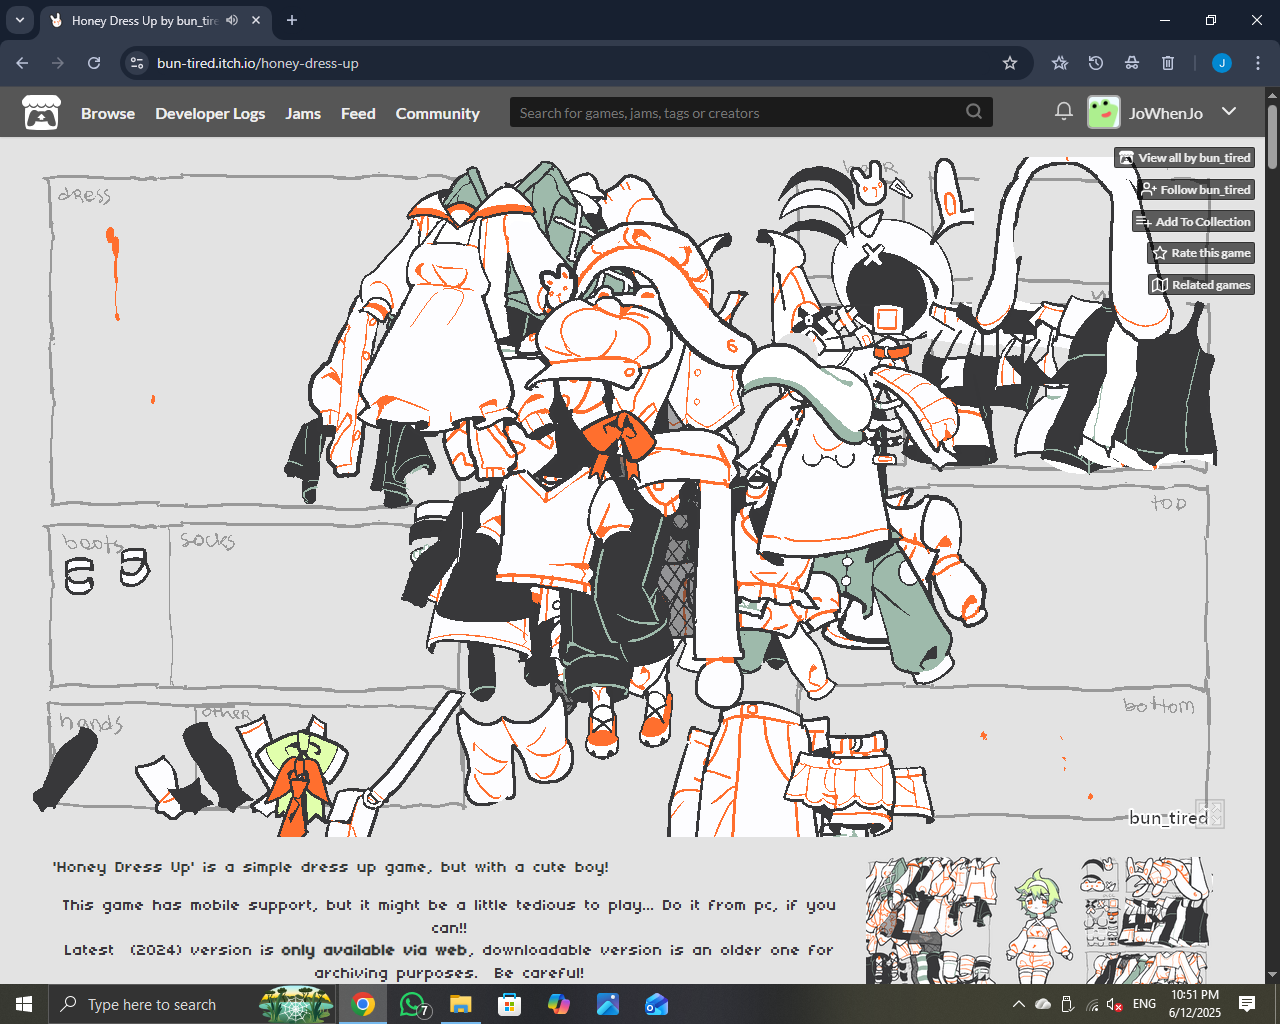The image size is (1280, 1024).
Task: Open the notifications bell
Action: [1064, 112]
